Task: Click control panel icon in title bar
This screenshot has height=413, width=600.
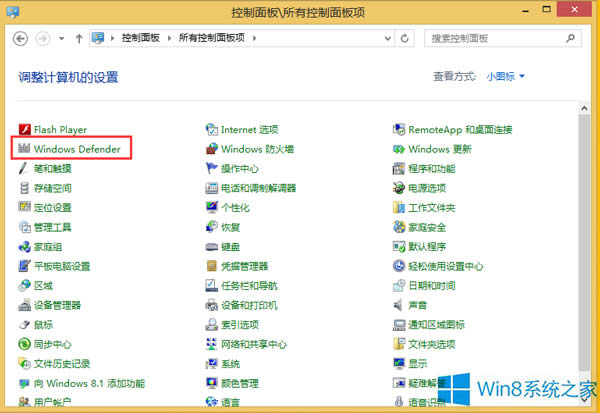Action: click(x=13, y=11)
